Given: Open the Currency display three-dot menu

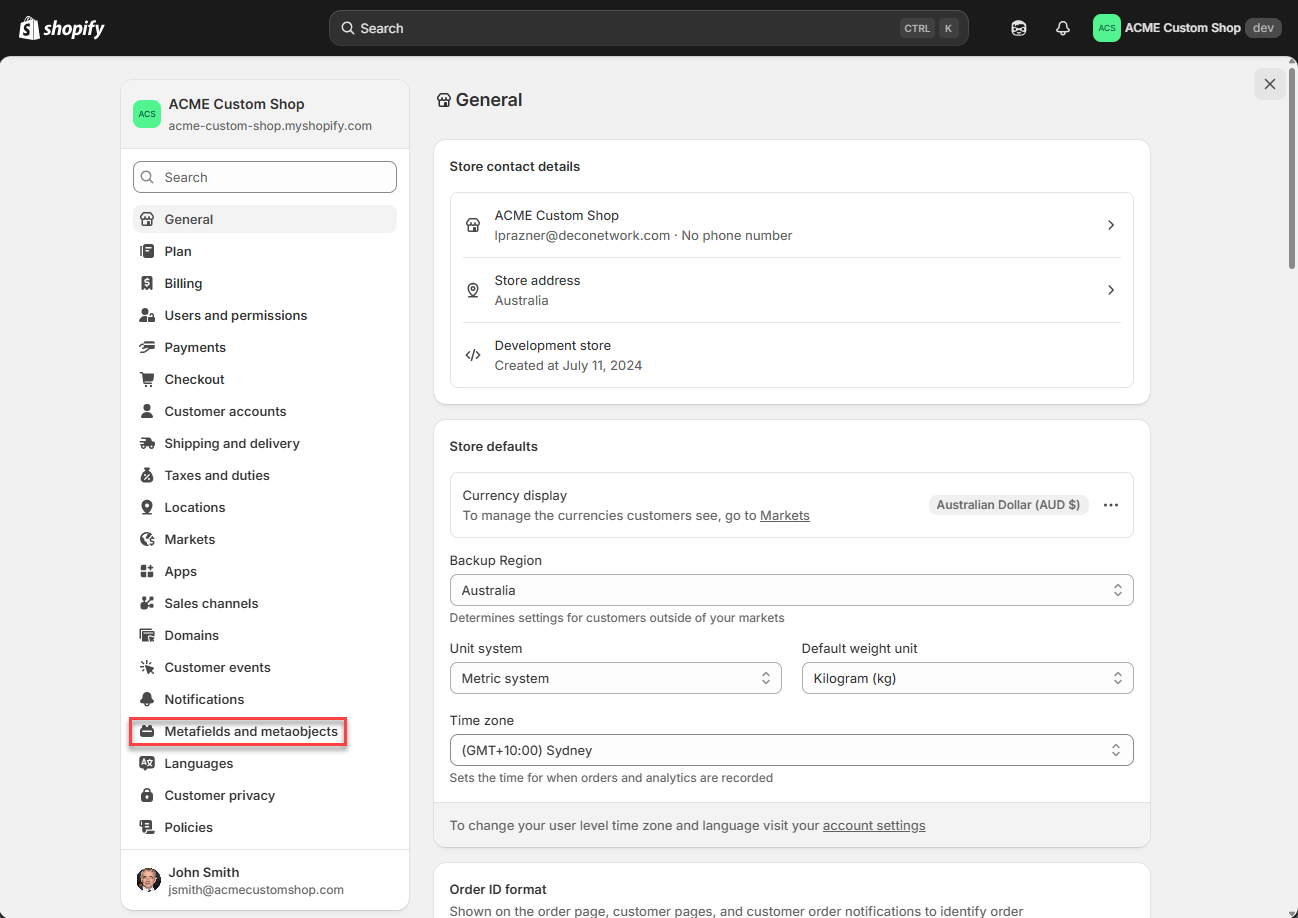Looking at the screenshot, I should (x=1110, y=505).
